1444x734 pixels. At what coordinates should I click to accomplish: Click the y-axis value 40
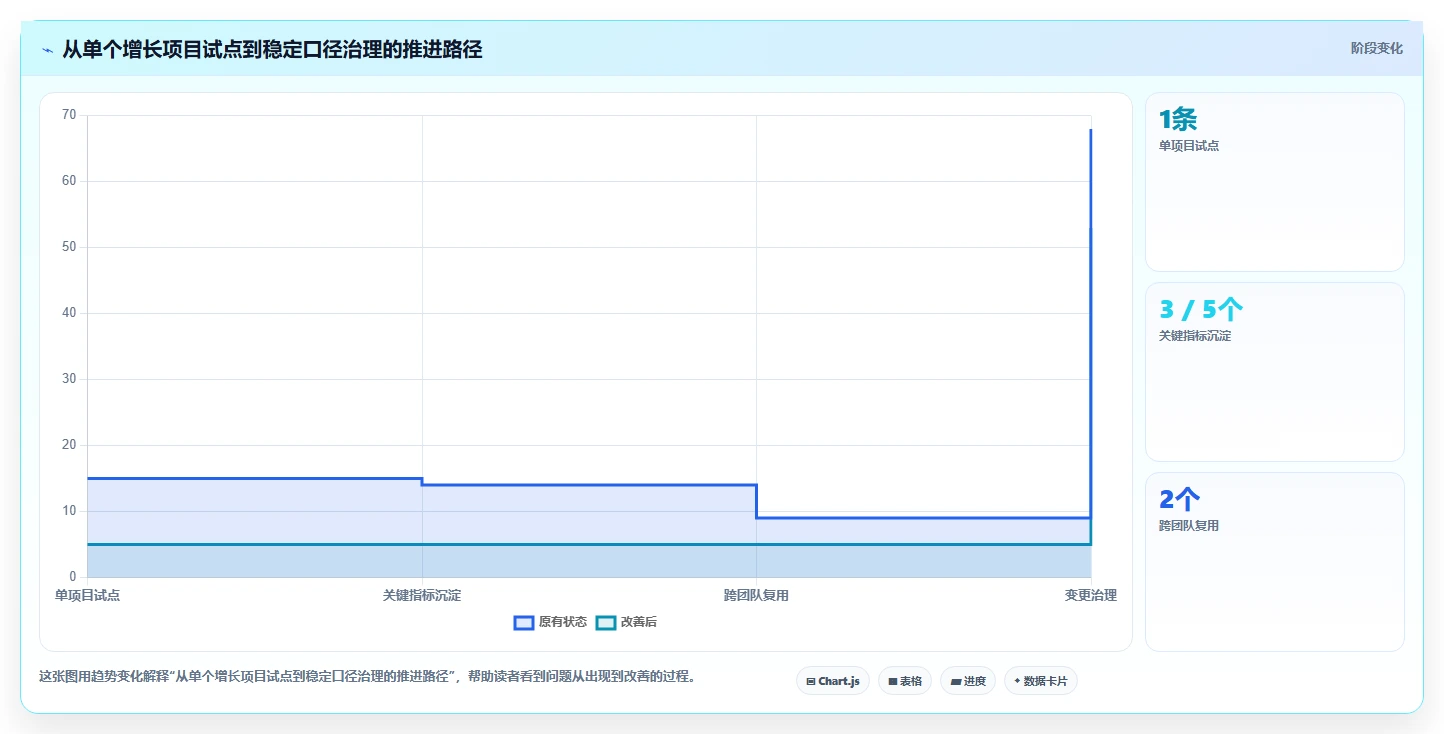(69, 313)
